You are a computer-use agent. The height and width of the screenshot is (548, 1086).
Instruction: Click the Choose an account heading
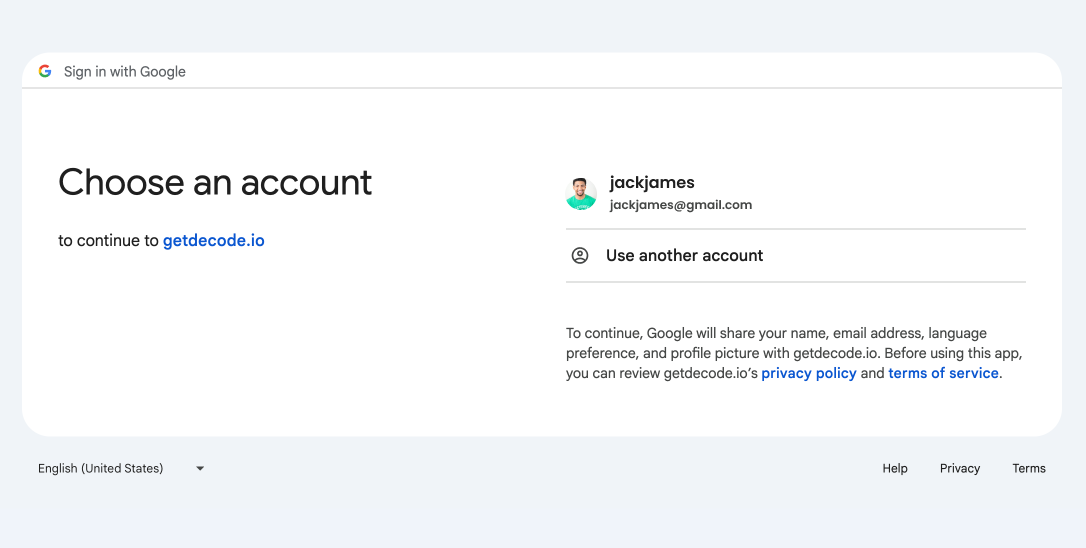point(215,182)
